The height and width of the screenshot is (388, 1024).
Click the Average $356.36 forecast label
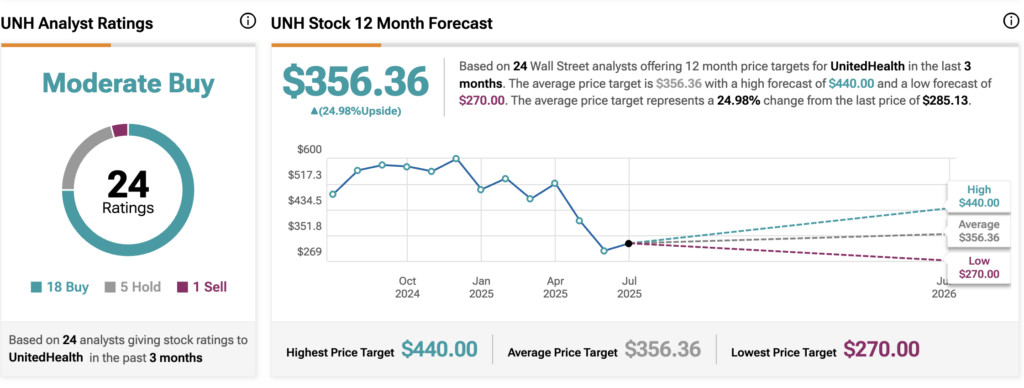pos(978,231)
